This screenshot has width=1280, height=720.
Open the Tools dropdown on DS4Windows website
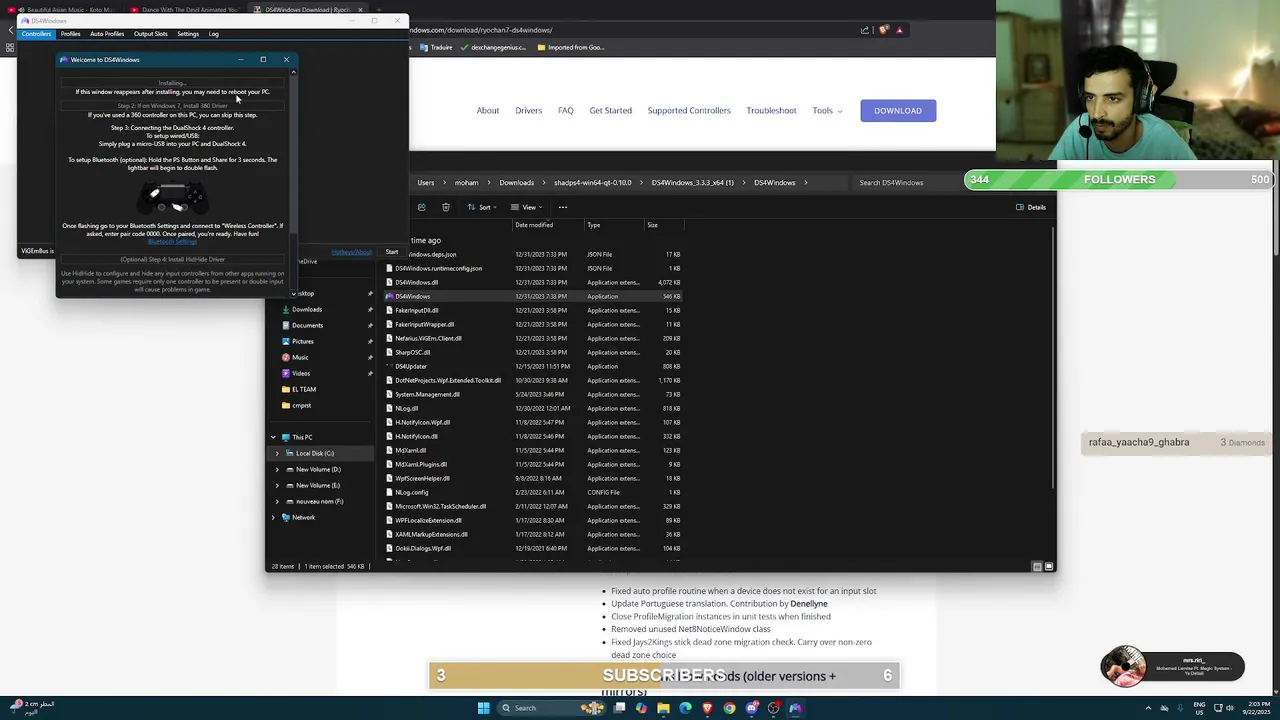point(827,110)
